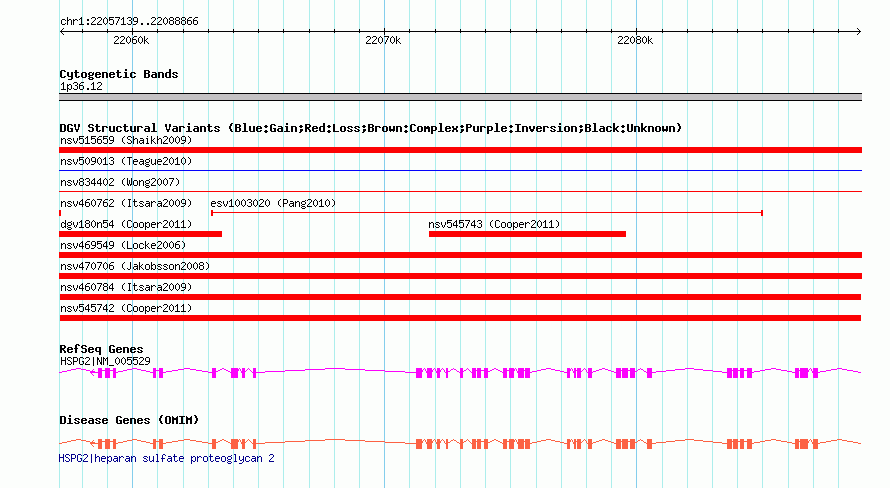Image resolution: width=890 pixels, height=488 pixels.
Task: Select variant label nsv834402 (Wong2007)
Action: pos(120,182)
